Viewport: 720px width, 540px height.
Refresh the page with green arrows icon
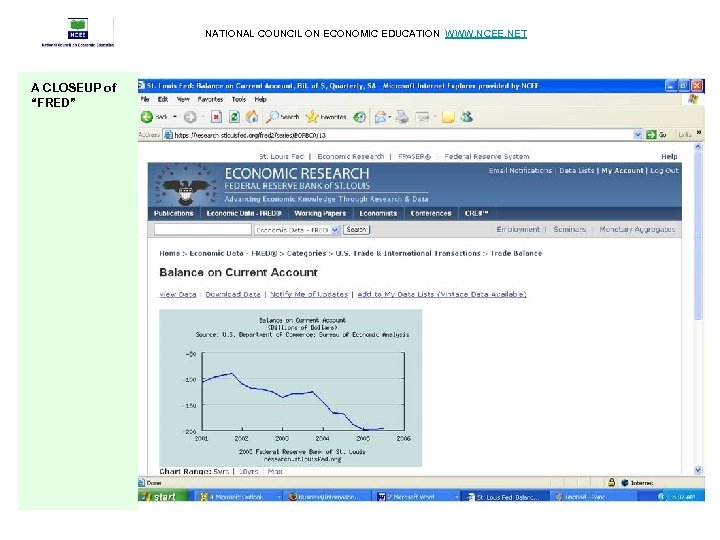pos(234,117)
